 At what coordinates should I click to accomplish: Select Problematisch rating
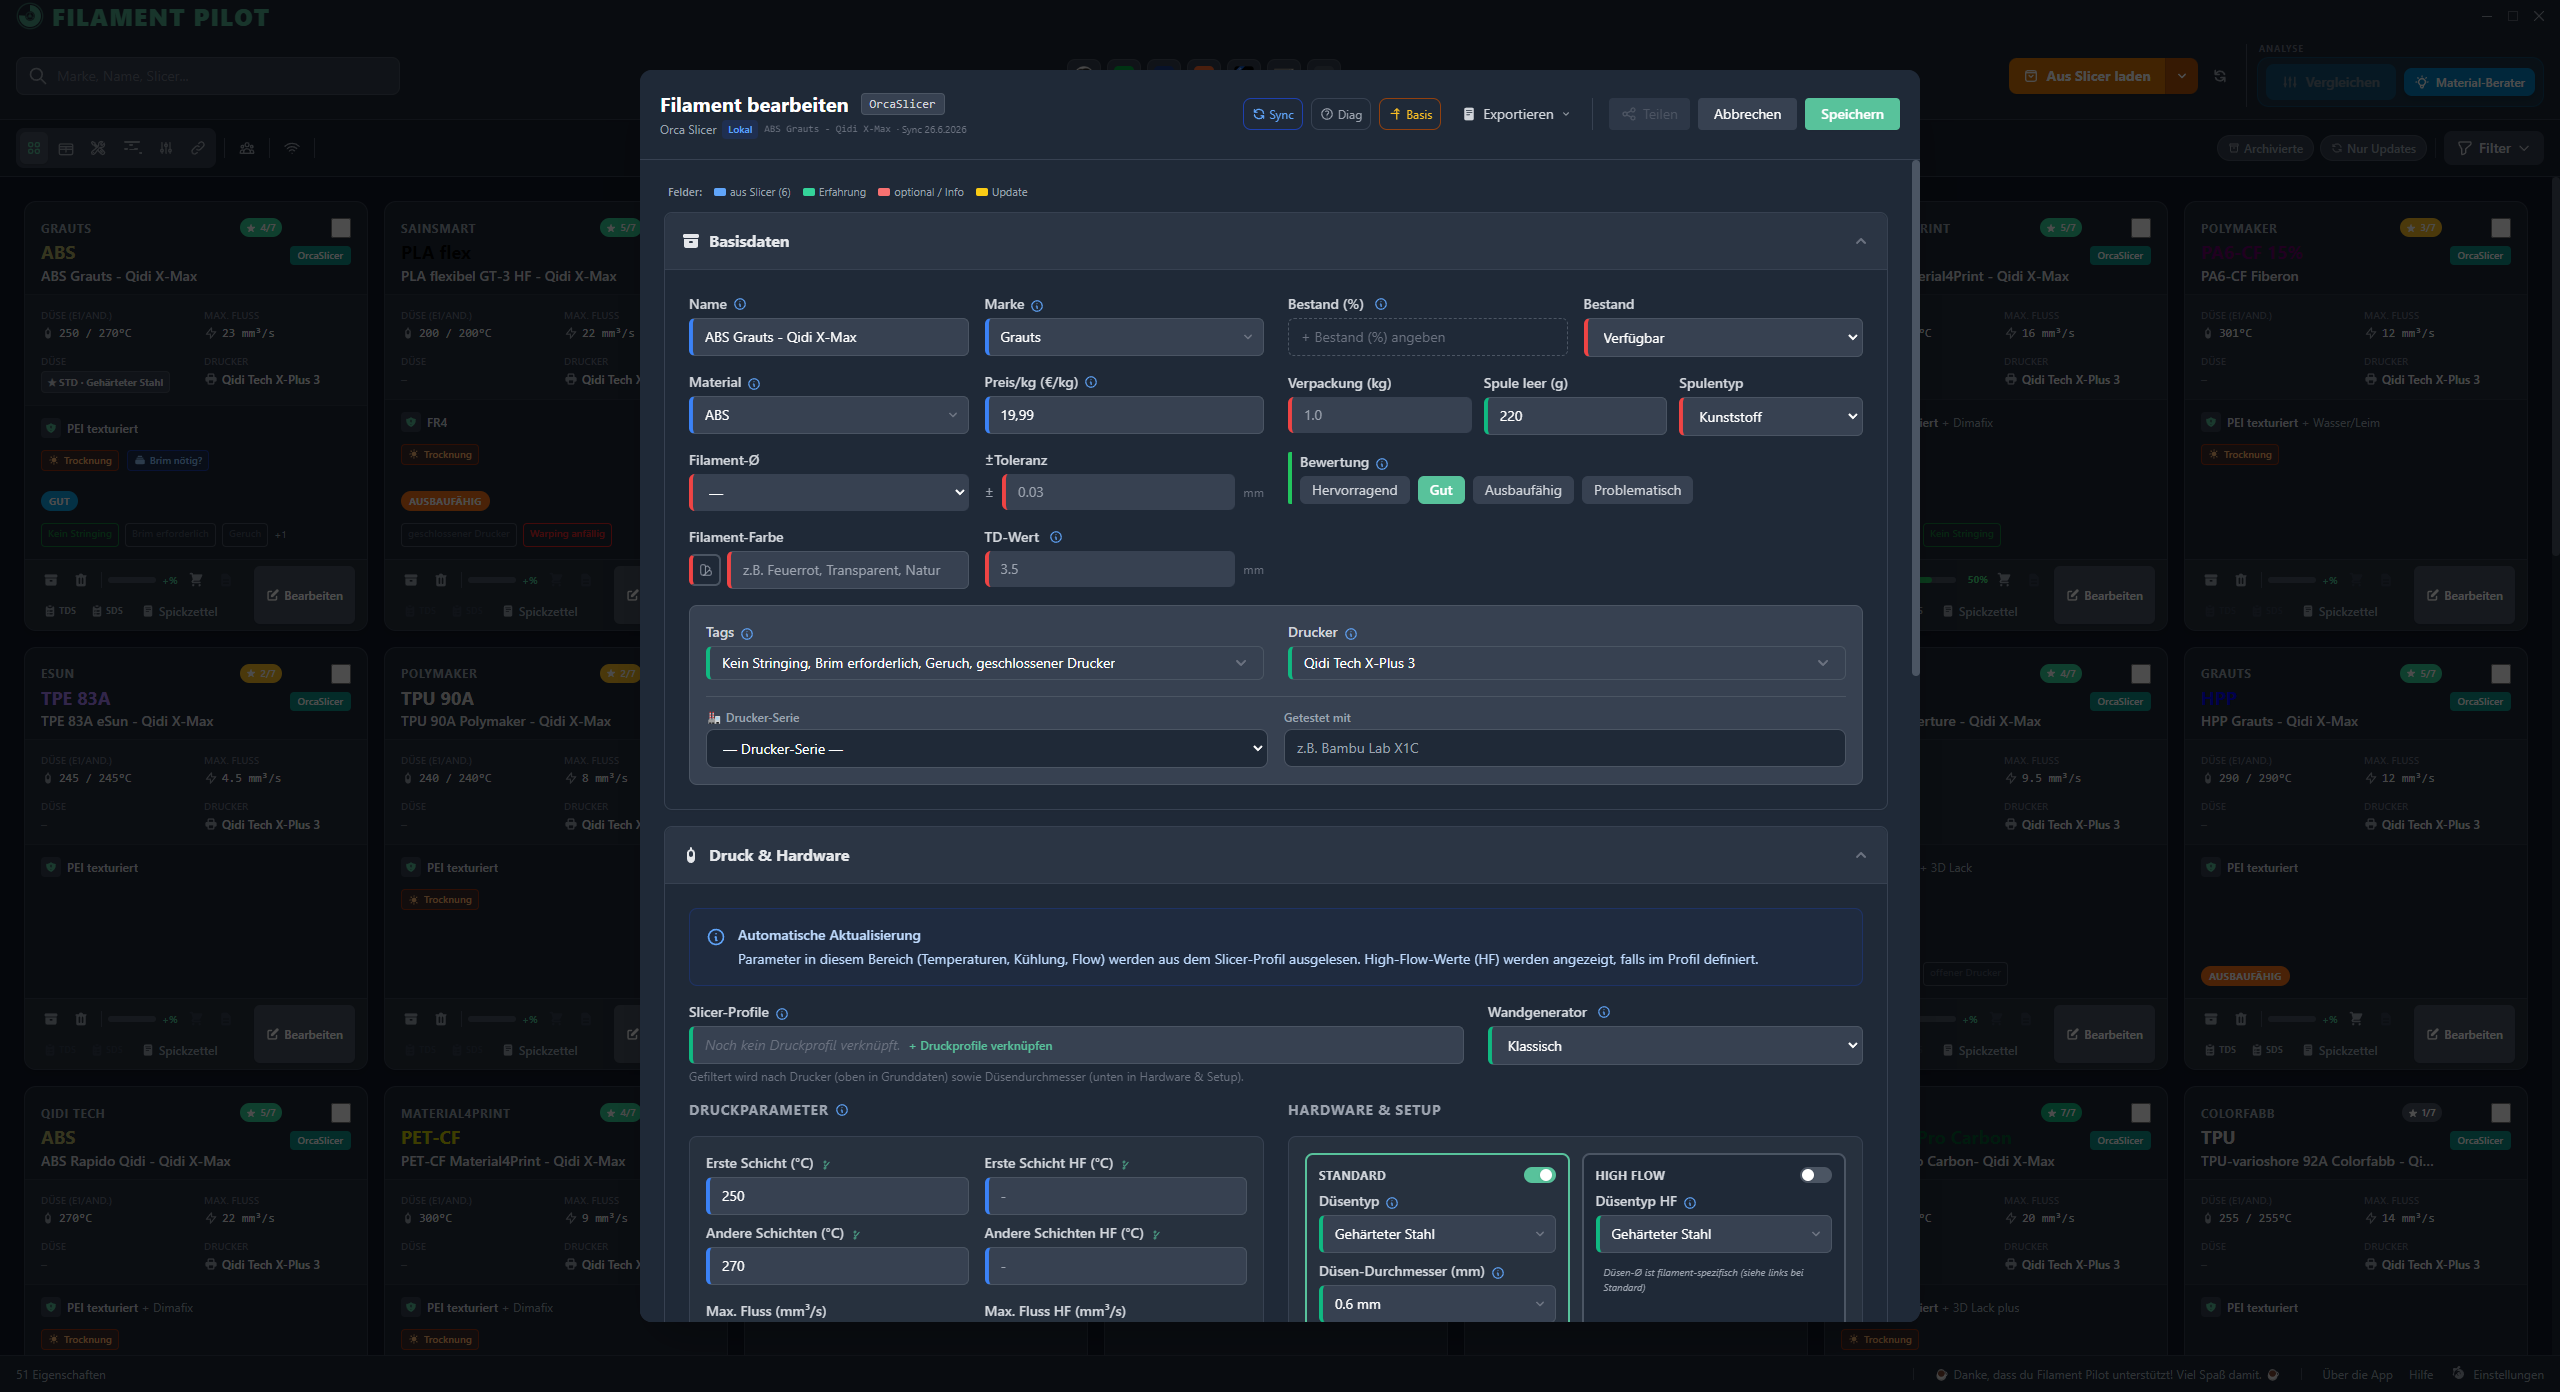point(1637,490)
